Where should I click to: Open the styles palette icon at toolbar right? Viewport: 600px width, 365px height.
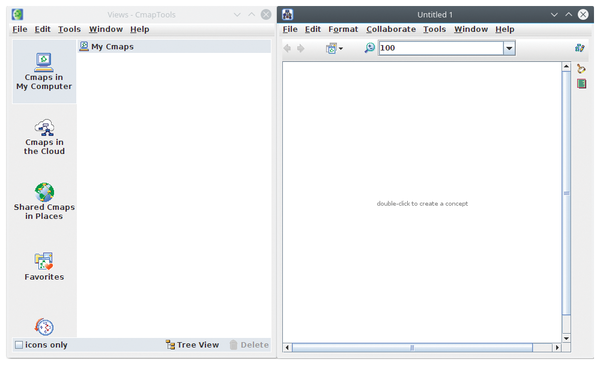pyautogui.click(x=579, y=48)
